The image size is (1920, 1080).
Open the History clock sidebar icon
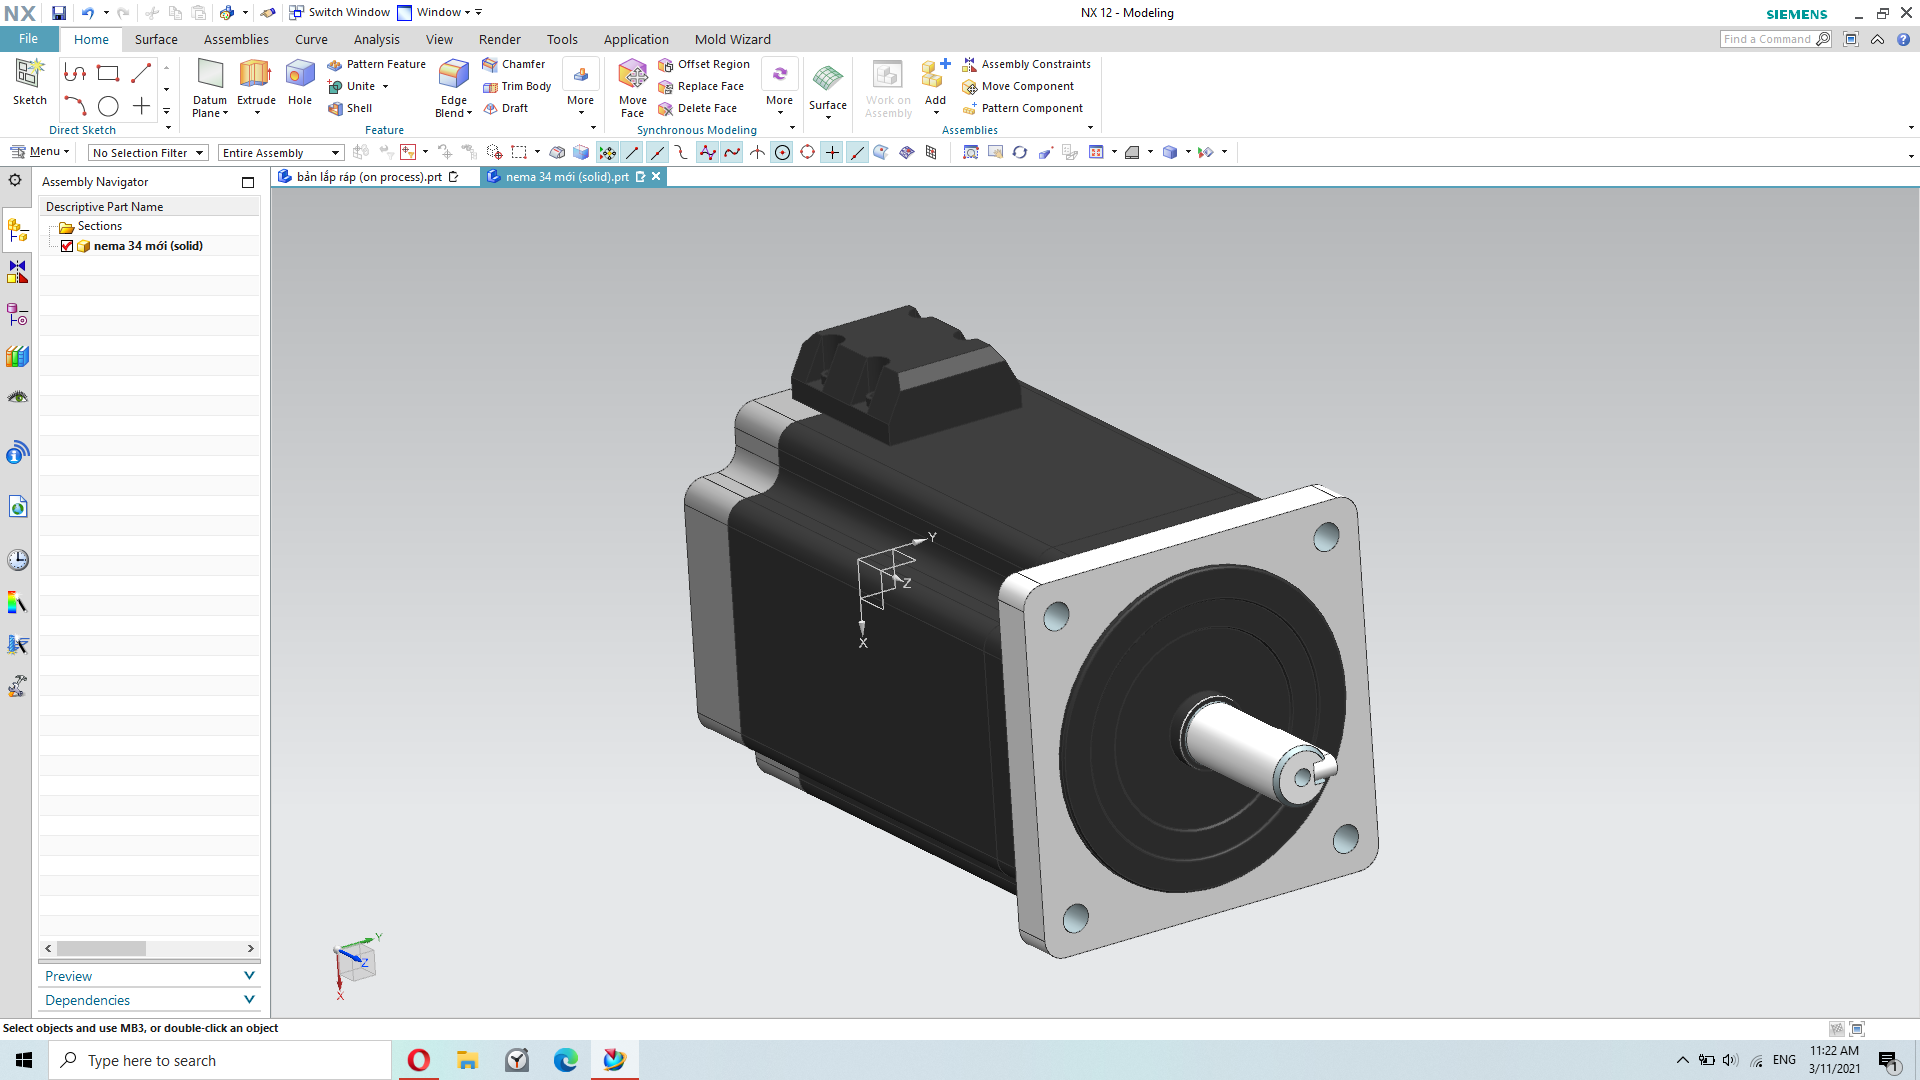[x=17, y=560]
